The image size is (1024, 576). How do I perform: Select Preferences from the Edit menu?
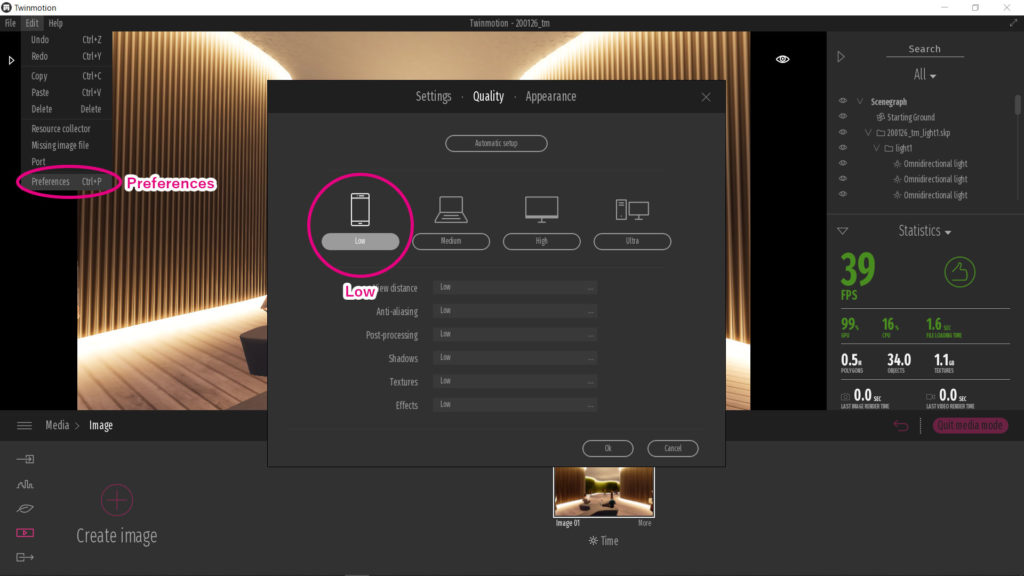(x=50, y=181)
